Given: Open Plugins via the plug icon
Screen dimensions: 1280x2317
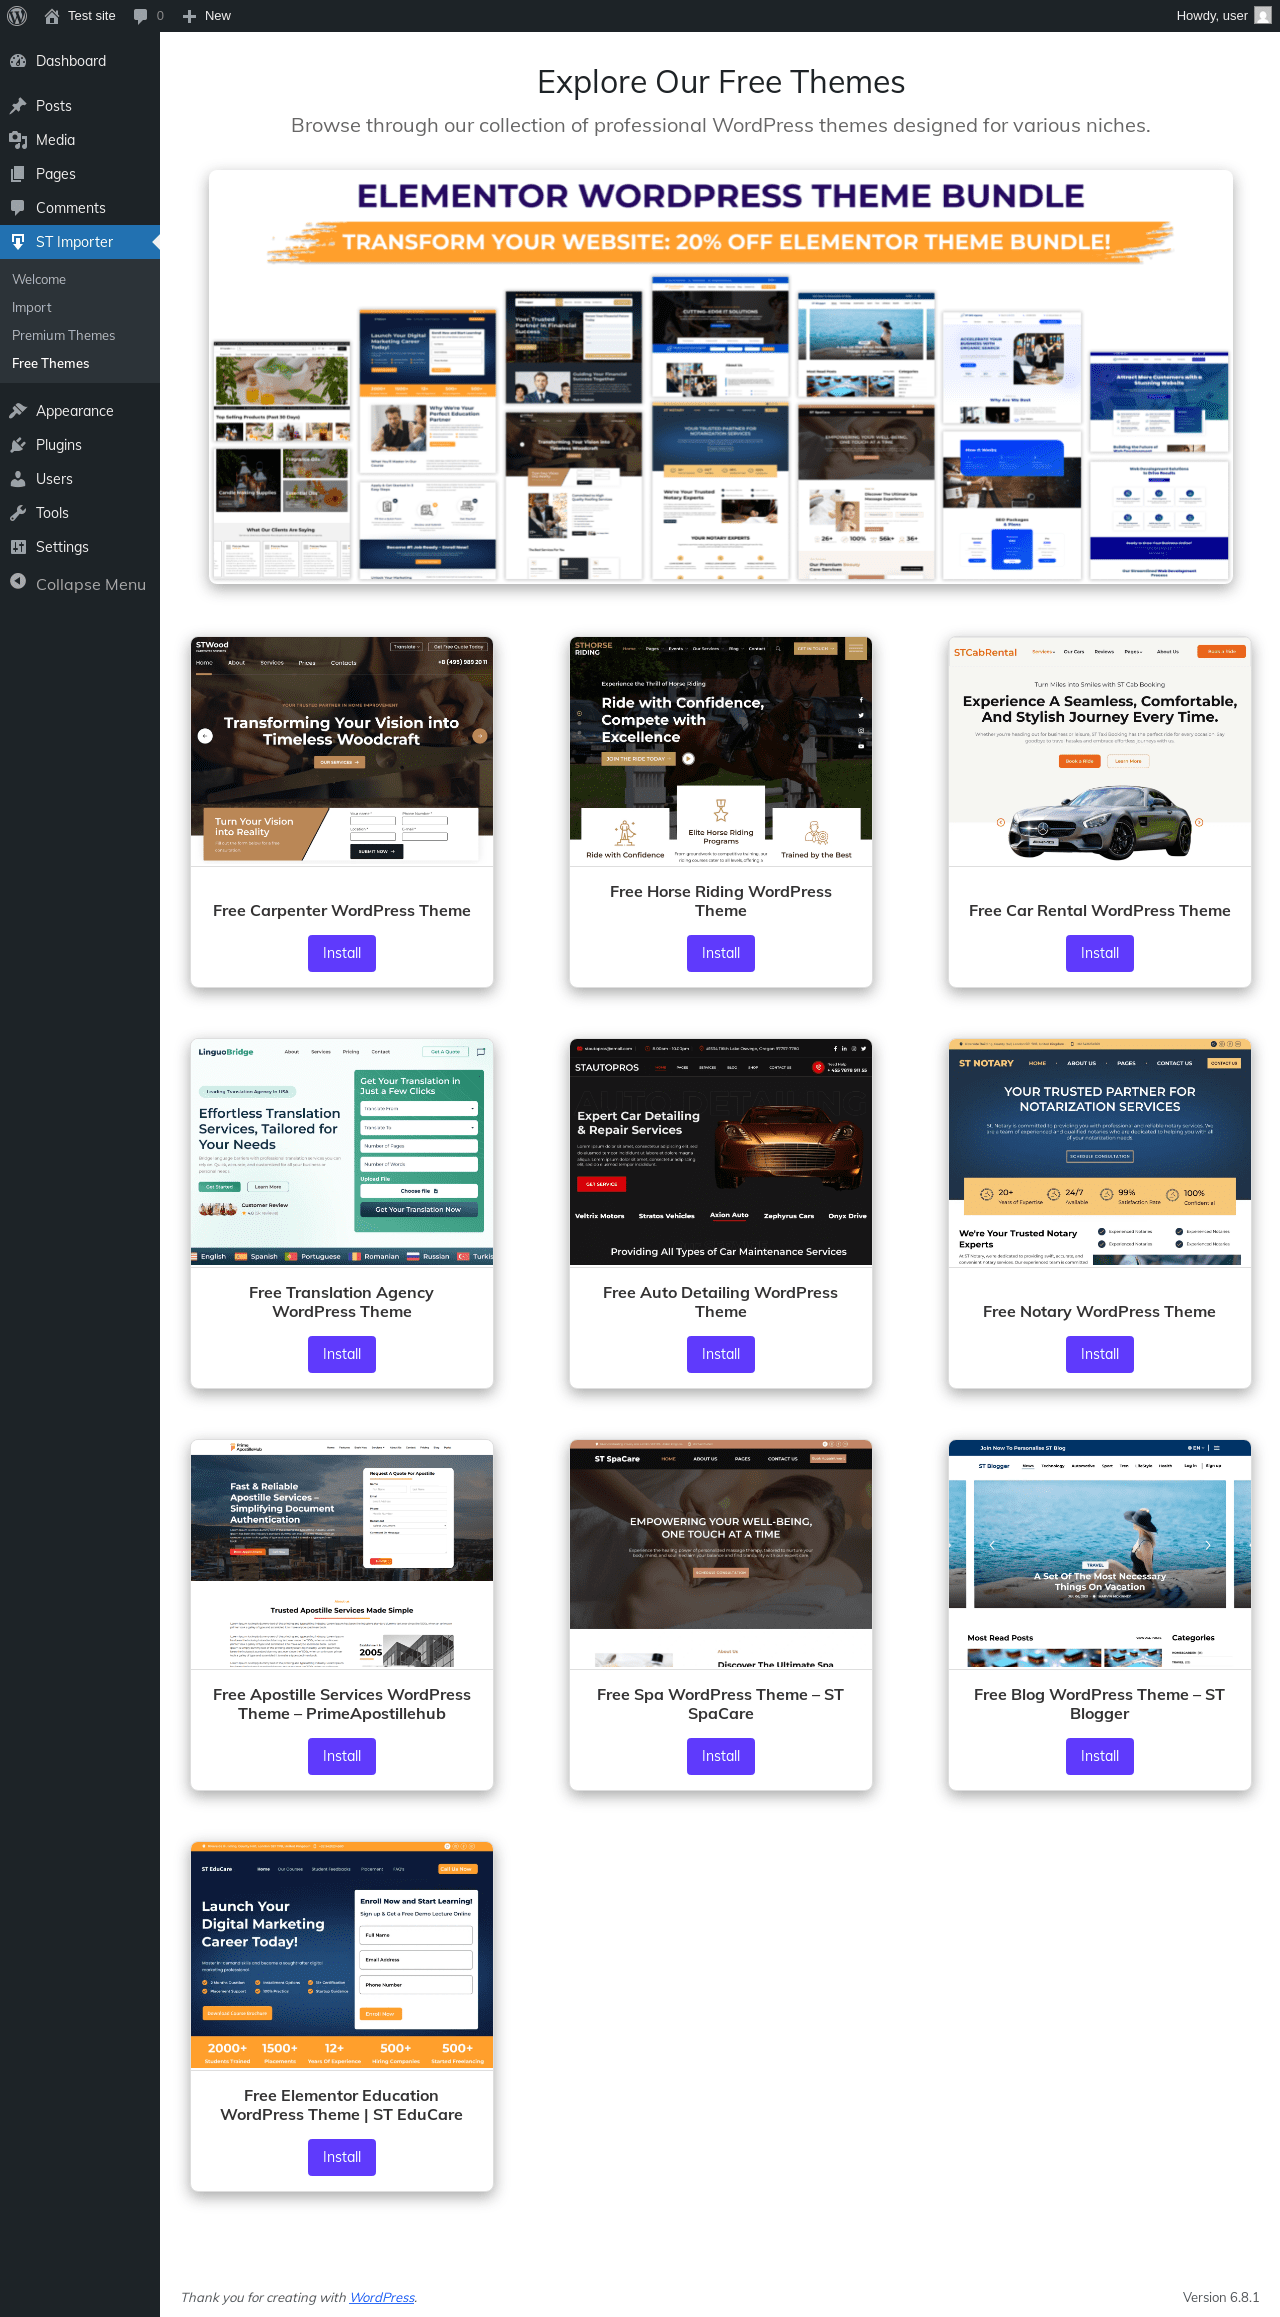Looking at the screenshot, I should tap(18, 445).
